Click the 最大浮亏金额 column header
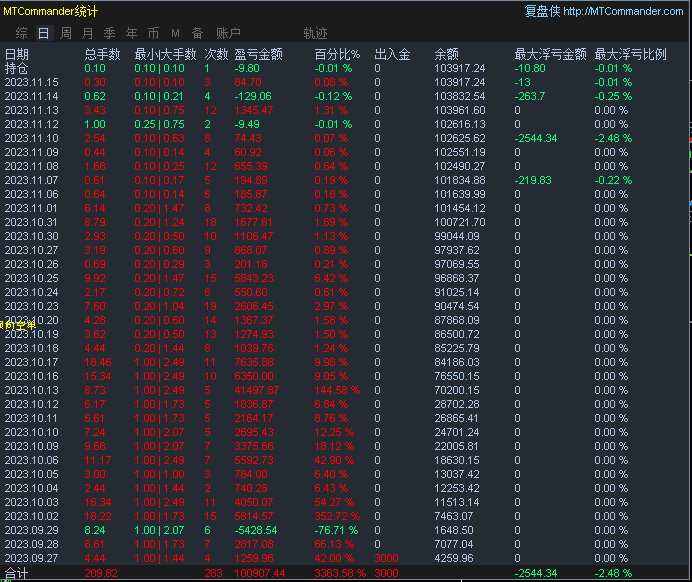The height and width of the screenshot is (582, 692). [x=550, y=54]
